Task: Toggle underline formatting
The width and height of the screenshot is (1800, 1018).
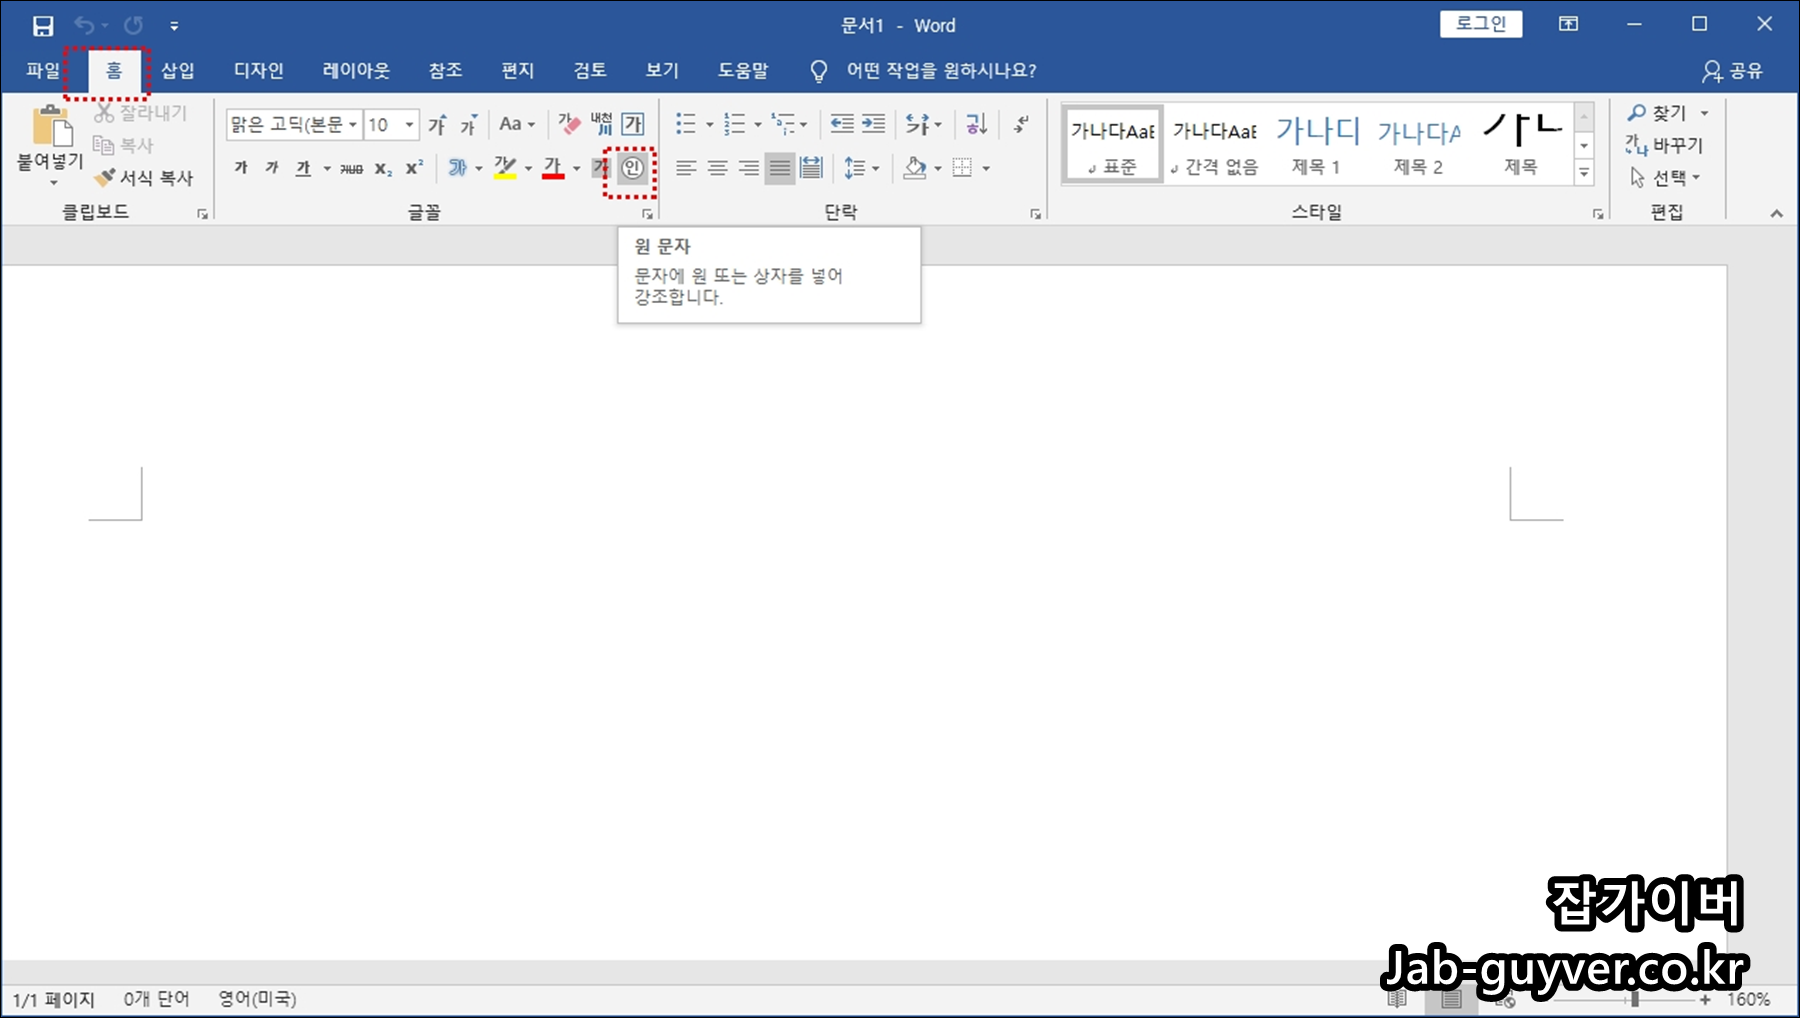Action: [301, 168]
